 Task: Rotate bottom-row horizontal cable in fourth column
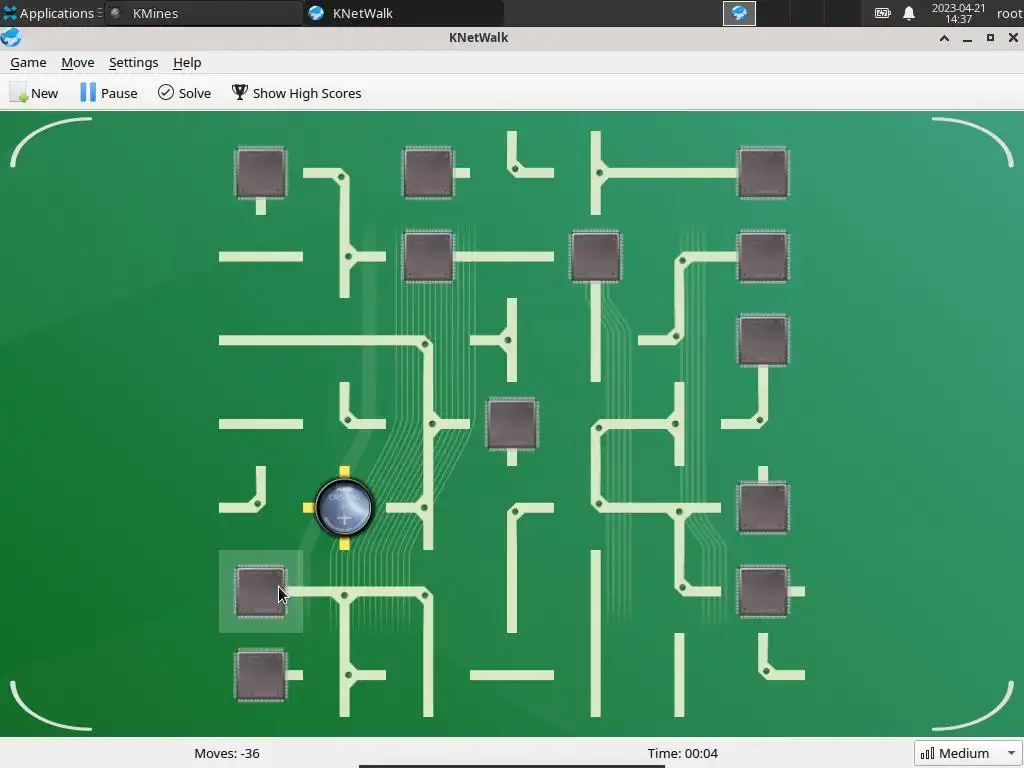tap(511, 675)
